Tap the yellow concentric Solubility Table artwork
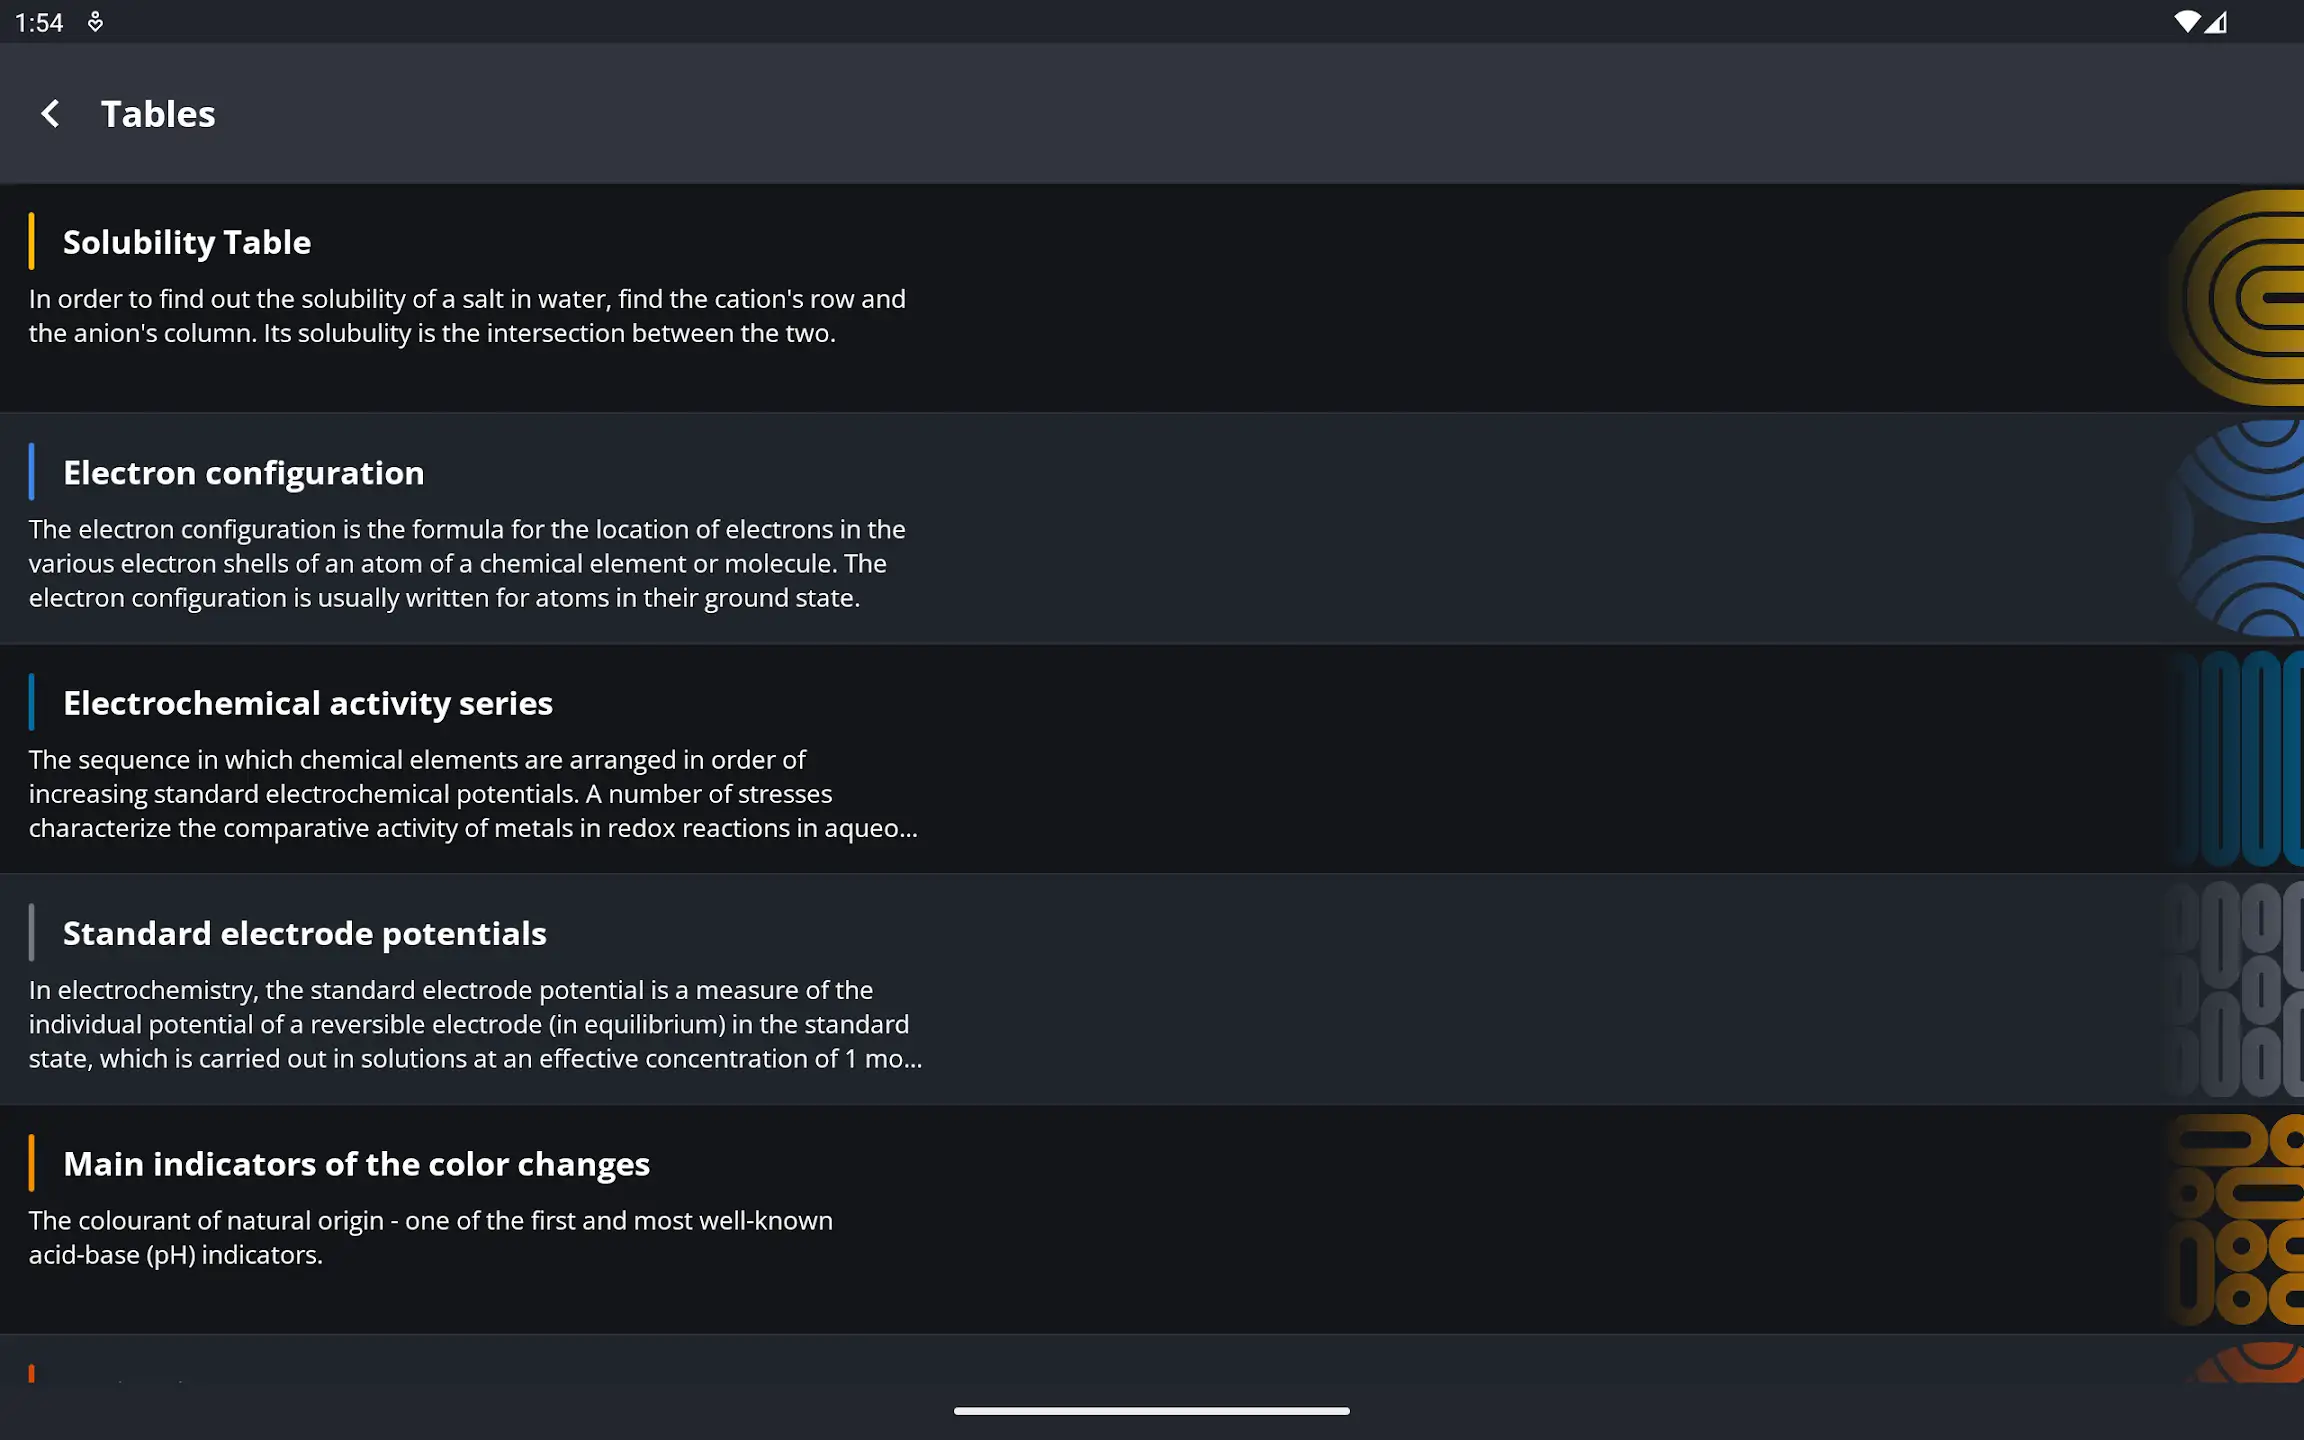Screen dimensions: 2304x1440 coord(2234,298)
